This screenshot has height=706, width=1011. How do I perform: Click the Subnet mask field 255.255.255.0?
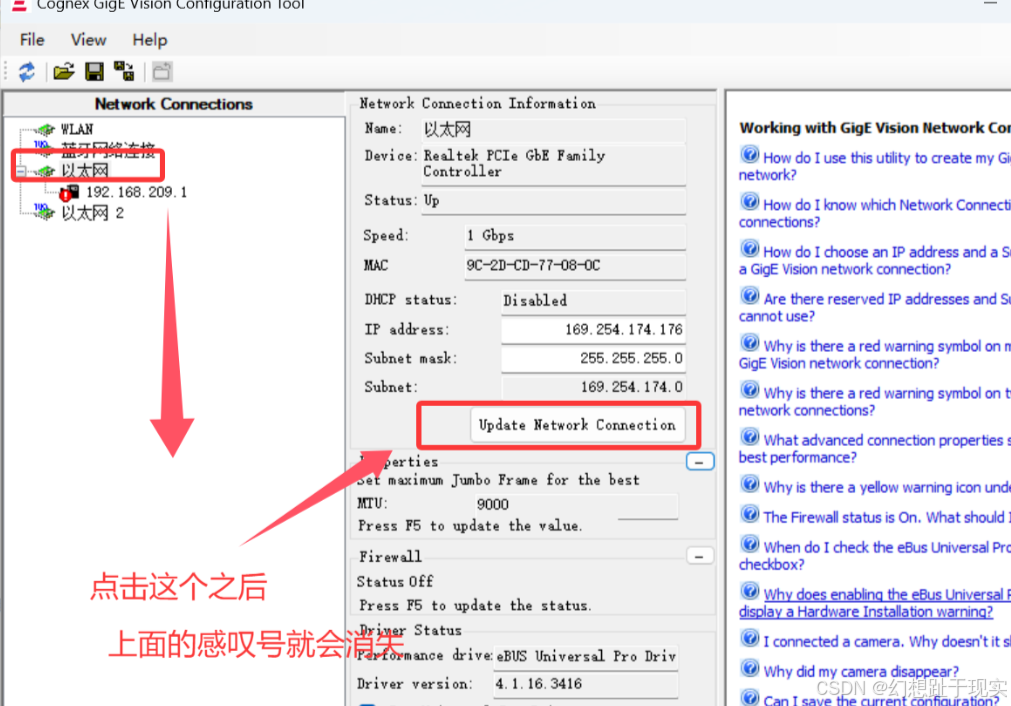(x=593, y=358)
